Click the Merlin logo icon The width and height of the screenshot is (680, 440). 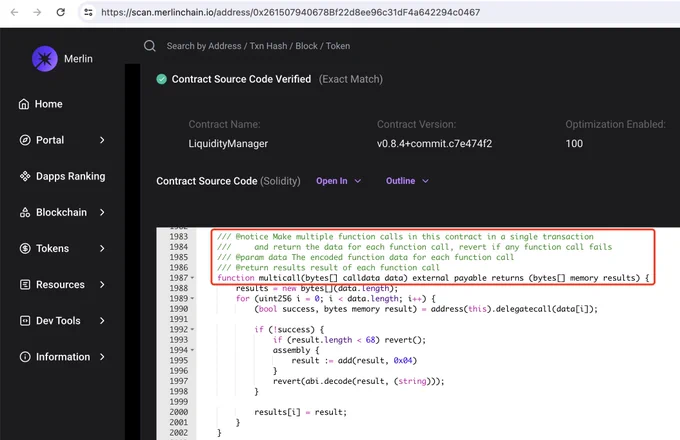pos(45,59)
